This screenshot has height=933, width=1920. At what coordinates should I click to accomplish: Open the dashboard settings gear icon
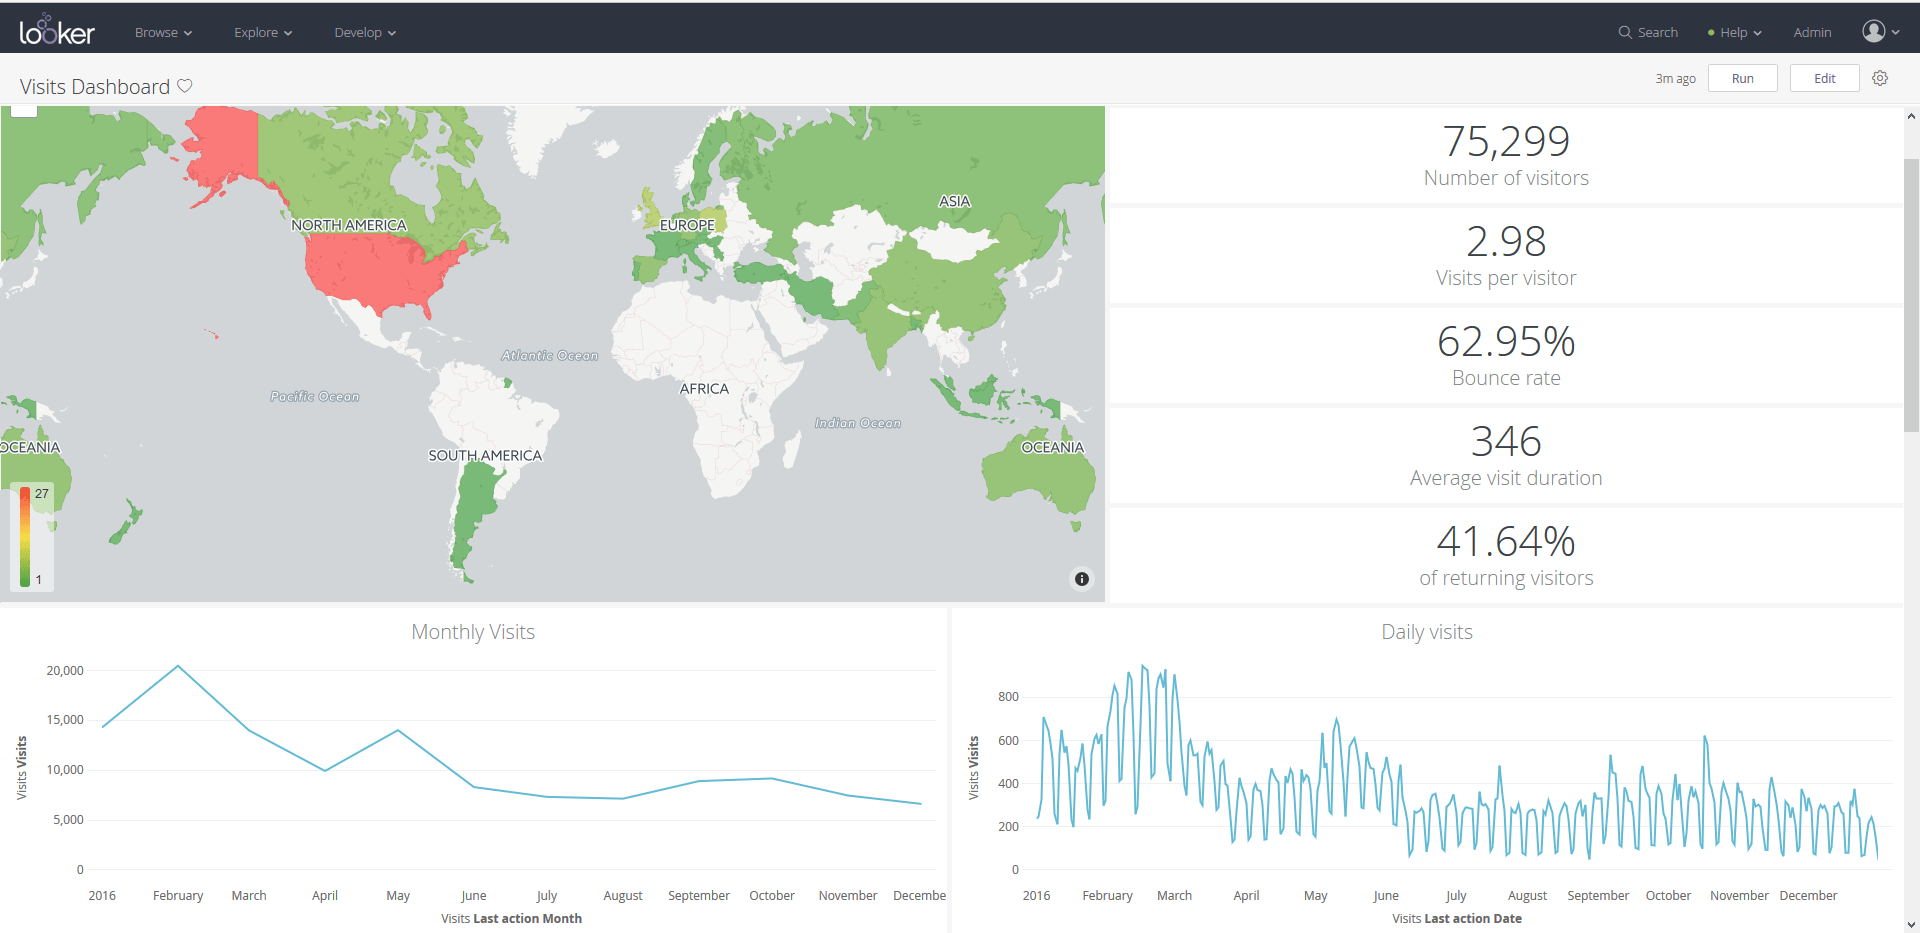[x=1880, y=78]
